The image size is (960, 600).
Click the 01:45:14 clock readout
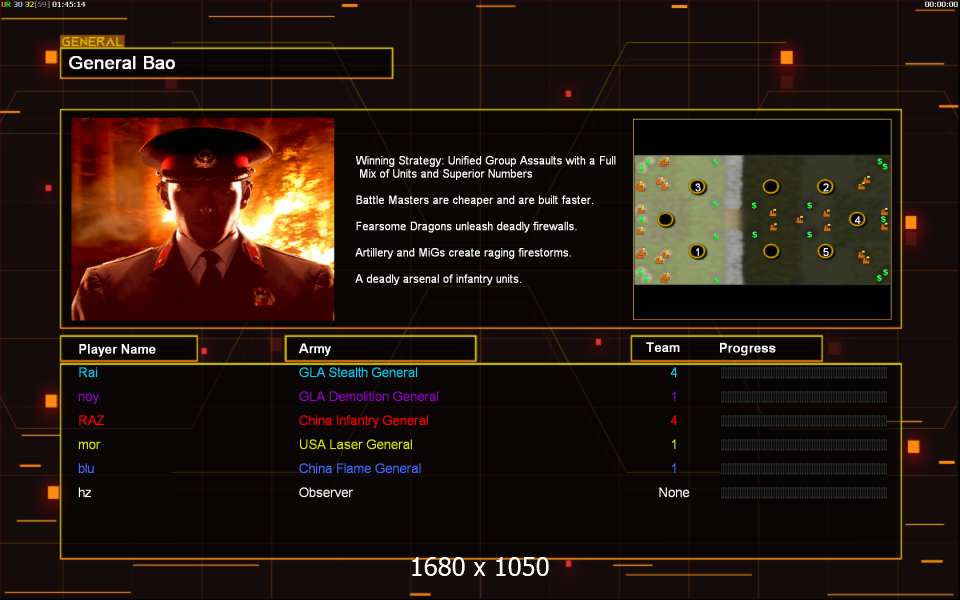click(x=69, y=4)
